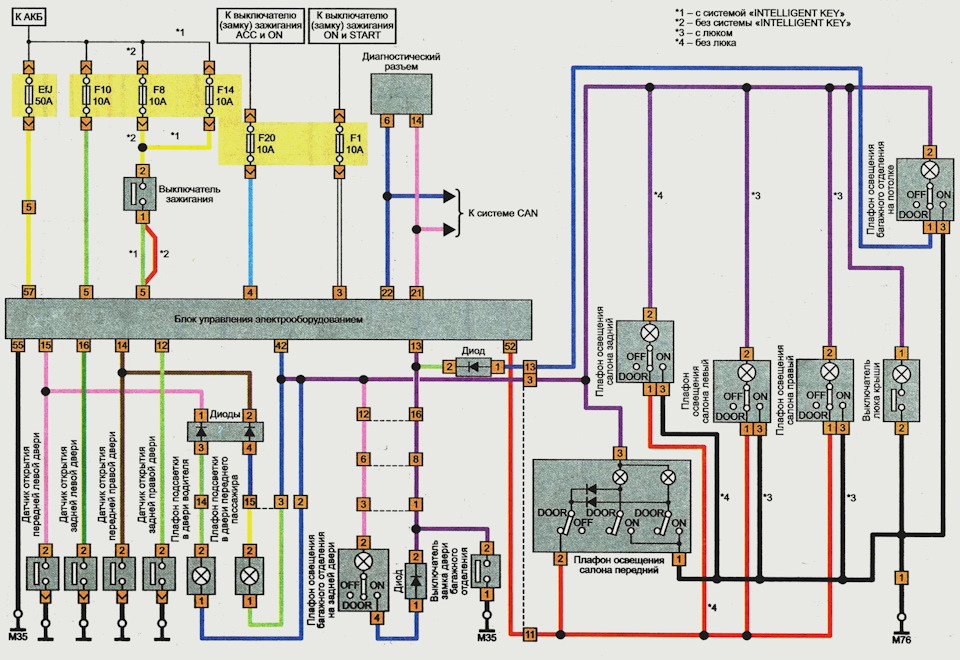The width and height of the screenshot is (960, 660).
Task: Click the legend line *1 с системой INTELLIGENT KEY
Action: (x=760, y=13)
